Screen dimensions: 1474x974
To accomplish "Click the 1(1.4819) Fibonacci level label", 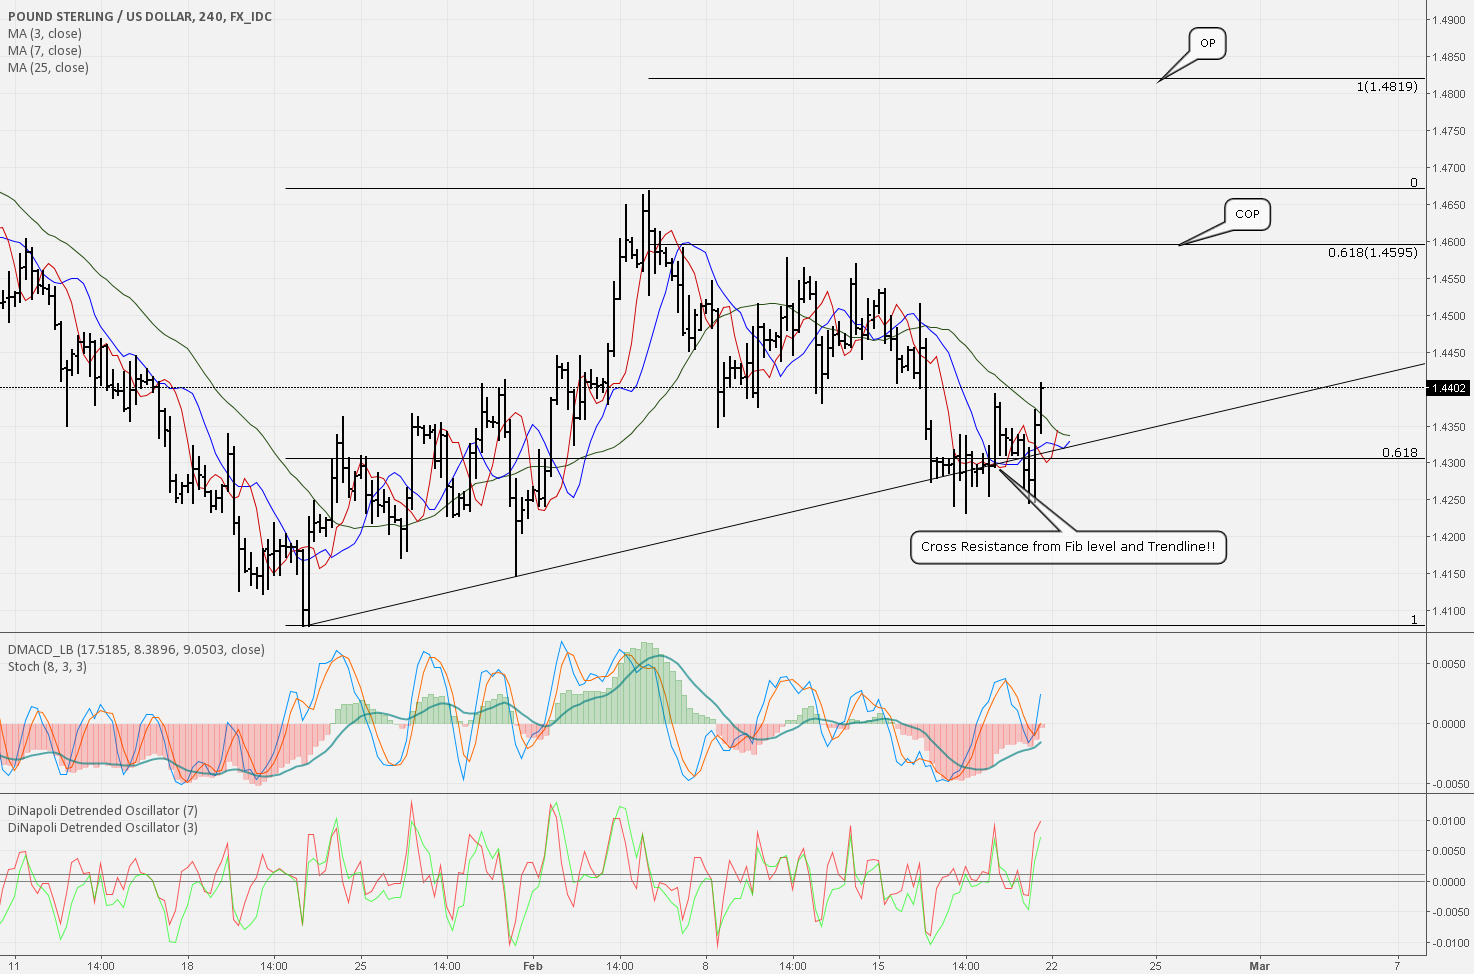I will (1387, 87).
